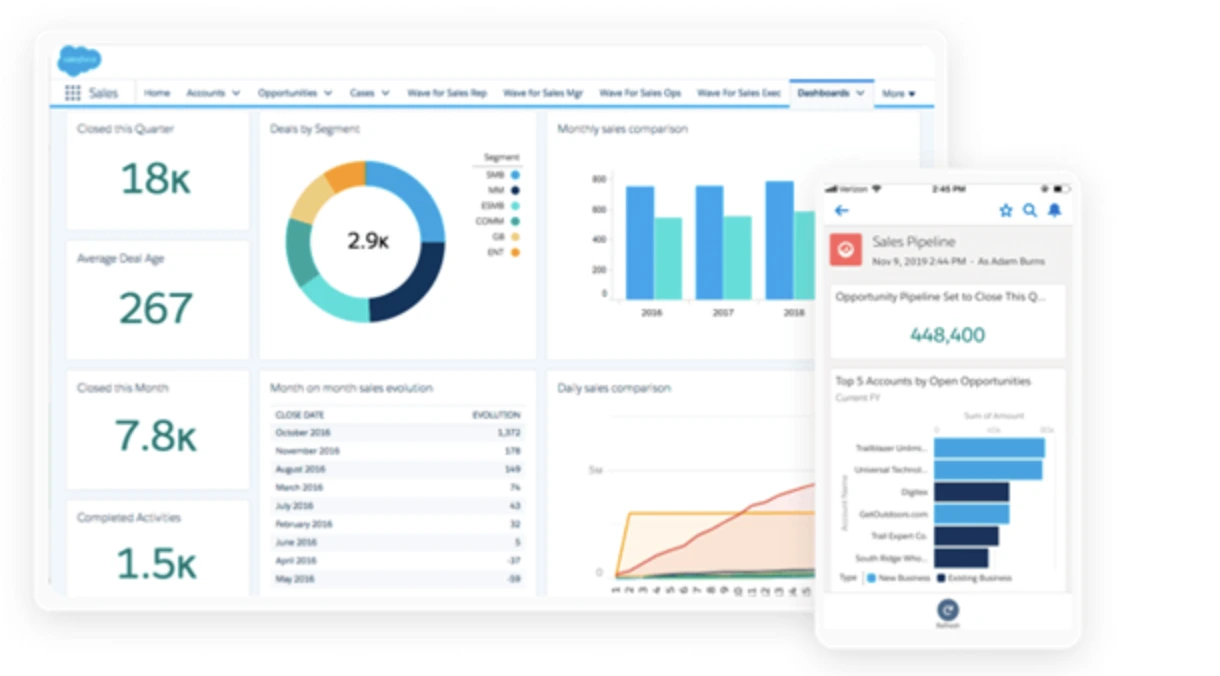Click the ENT segment legend swatch

pyautogui.click(x=515, y=253)
